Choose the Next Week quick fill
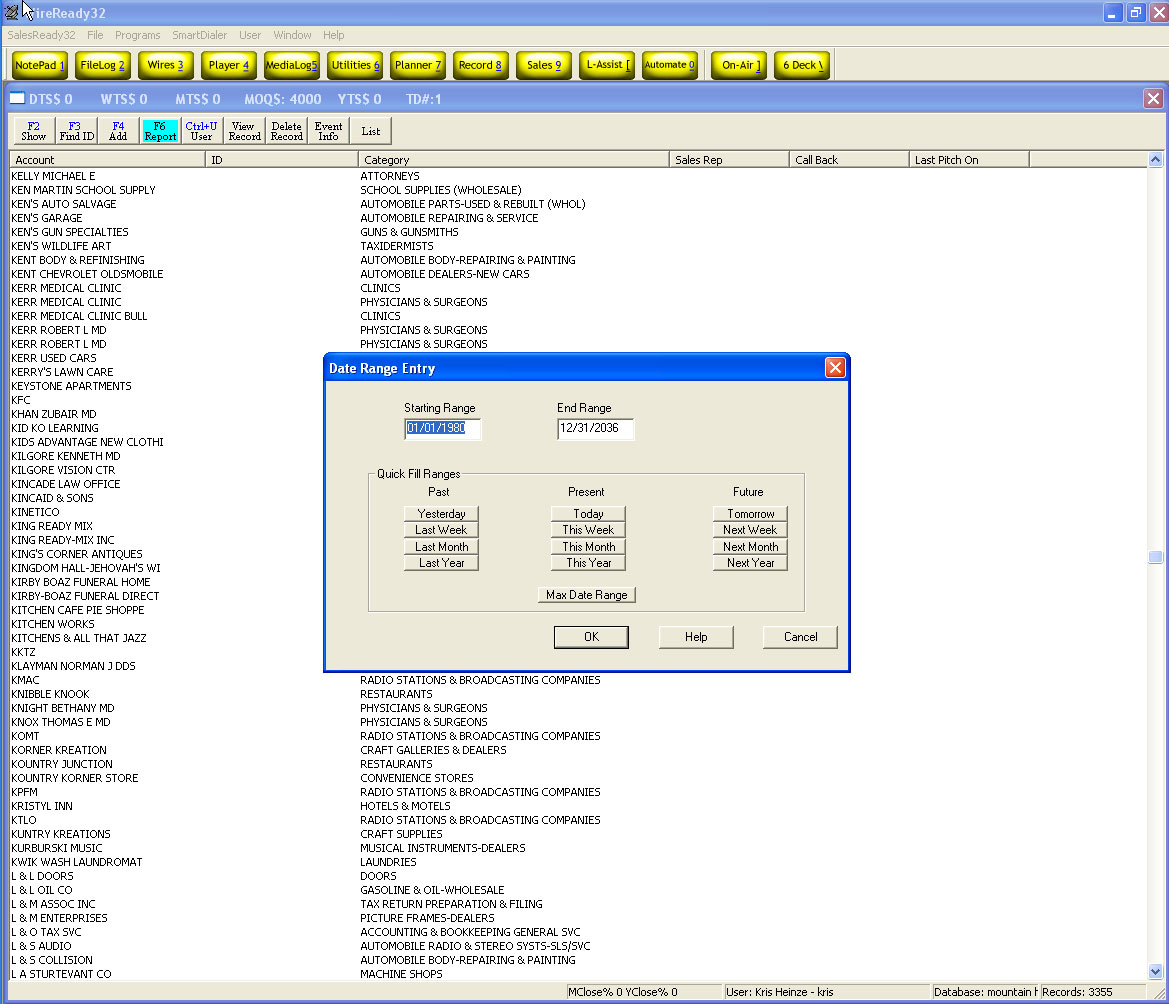The image size is (1169, 1004). 750,530
